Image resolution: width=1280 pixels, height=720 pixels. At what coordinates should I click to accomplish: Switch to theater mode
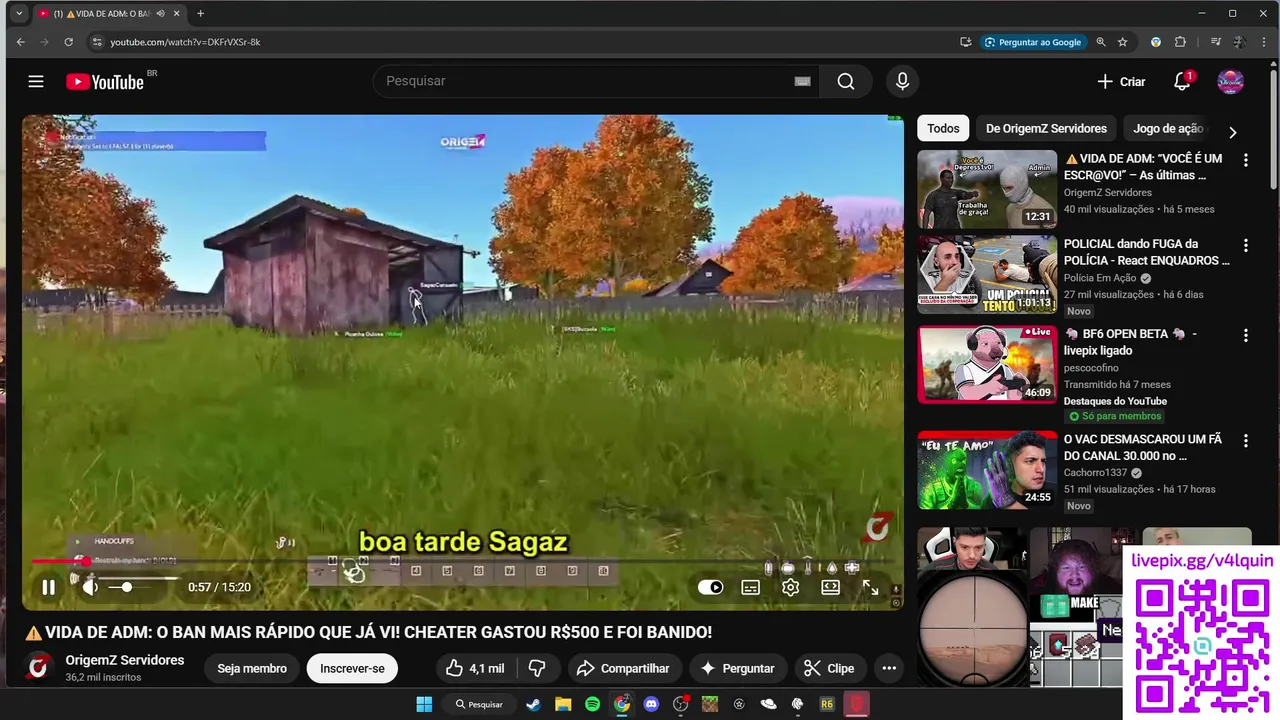(x=830, y=587)
